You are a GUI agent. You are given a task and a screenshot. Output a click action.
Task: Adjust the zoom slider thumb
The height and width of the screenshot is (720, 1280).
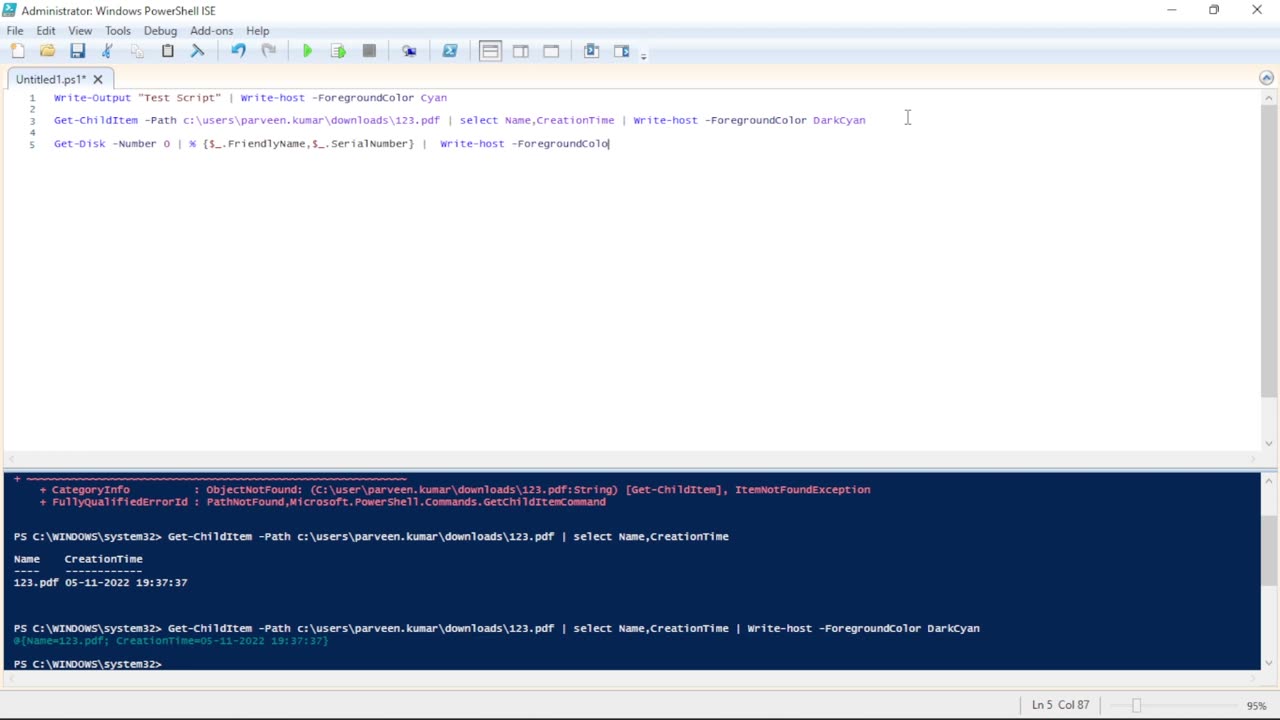1136,705
